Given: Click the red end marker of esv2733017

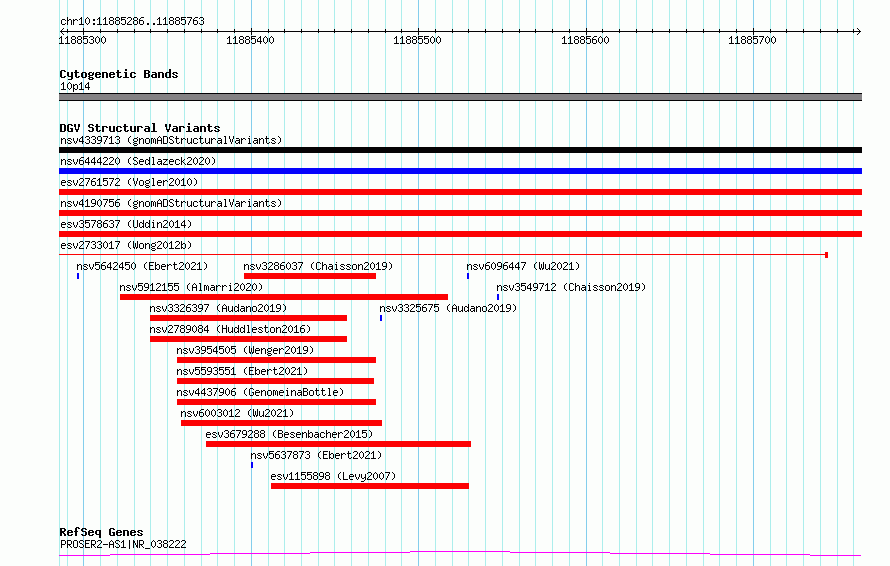Looking at the screenshot, I should click(826, 255).
